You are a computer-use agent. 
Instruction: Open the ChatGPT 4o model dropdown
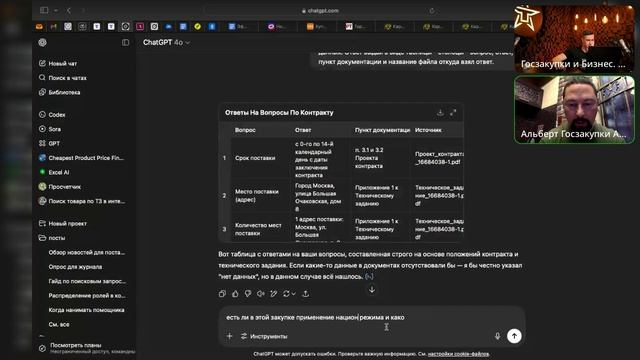tap(166, 42)
